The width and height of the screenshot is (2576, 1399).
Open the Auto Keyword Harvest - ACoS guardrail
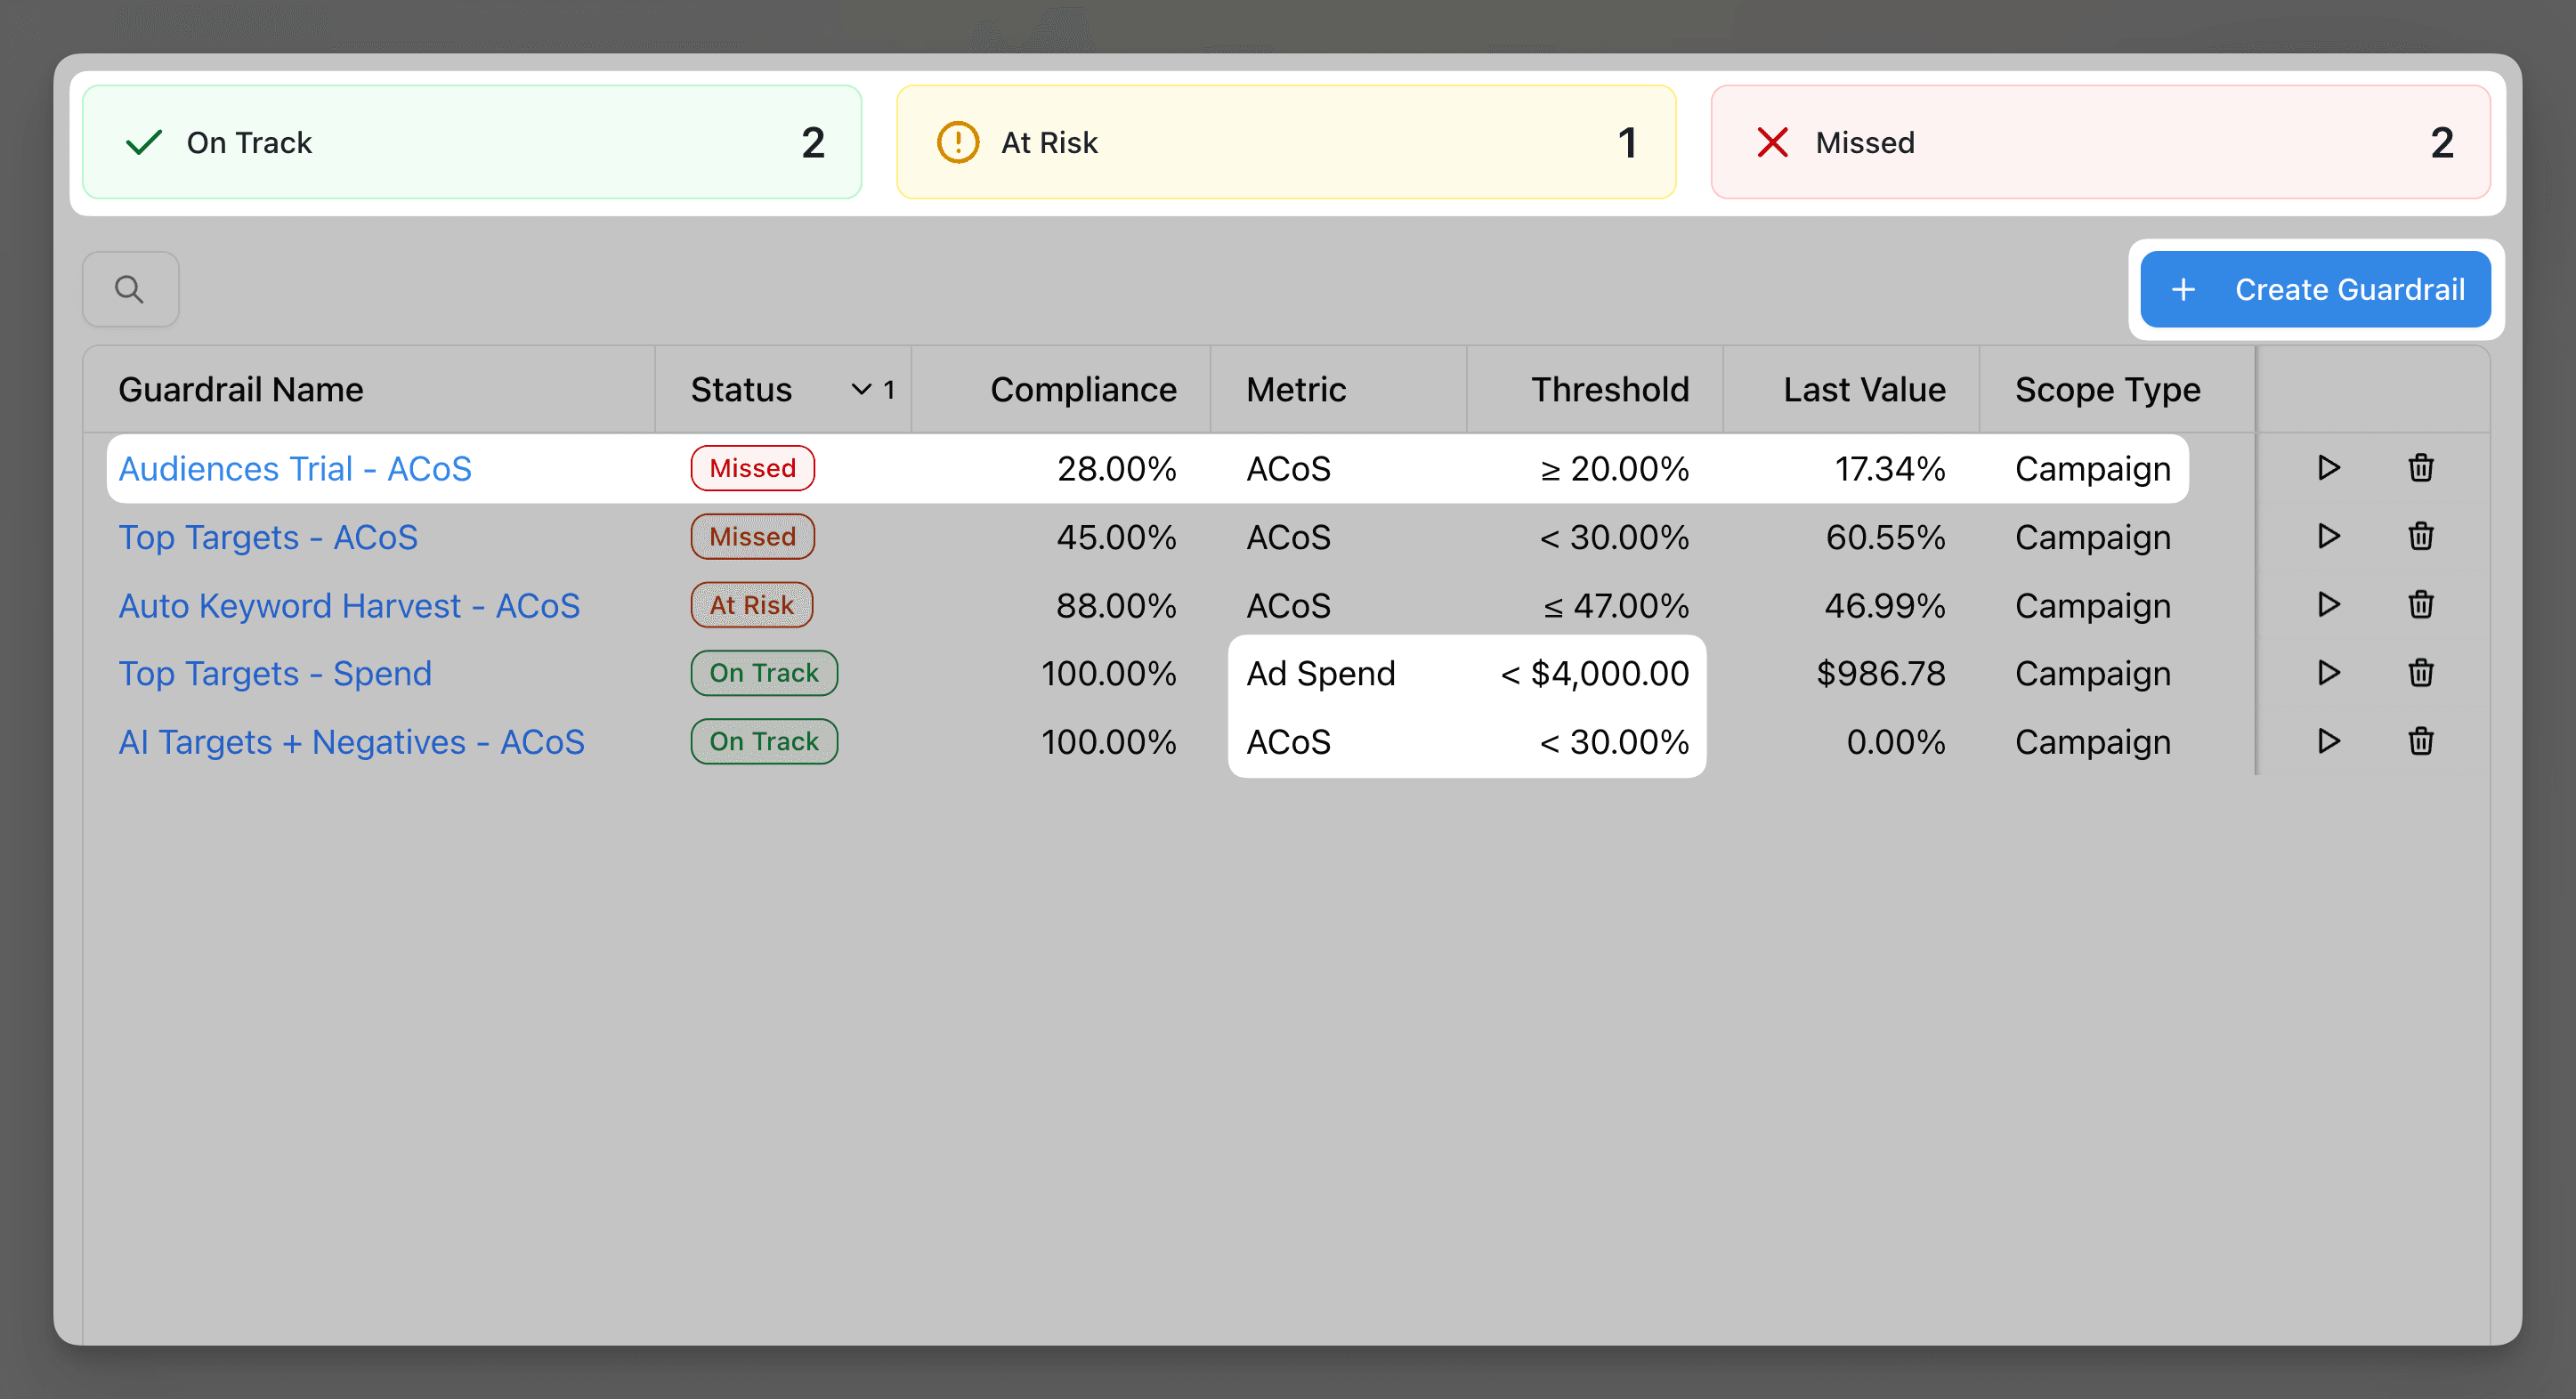click(349, 604)
